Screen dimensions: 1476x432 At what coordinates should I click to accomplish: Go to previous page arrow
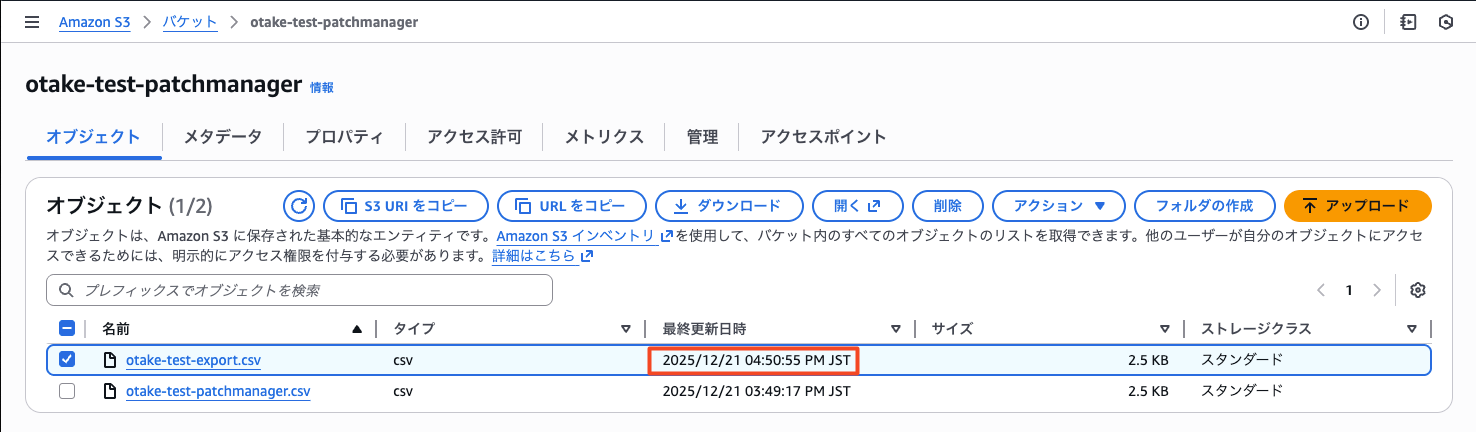1321,290
